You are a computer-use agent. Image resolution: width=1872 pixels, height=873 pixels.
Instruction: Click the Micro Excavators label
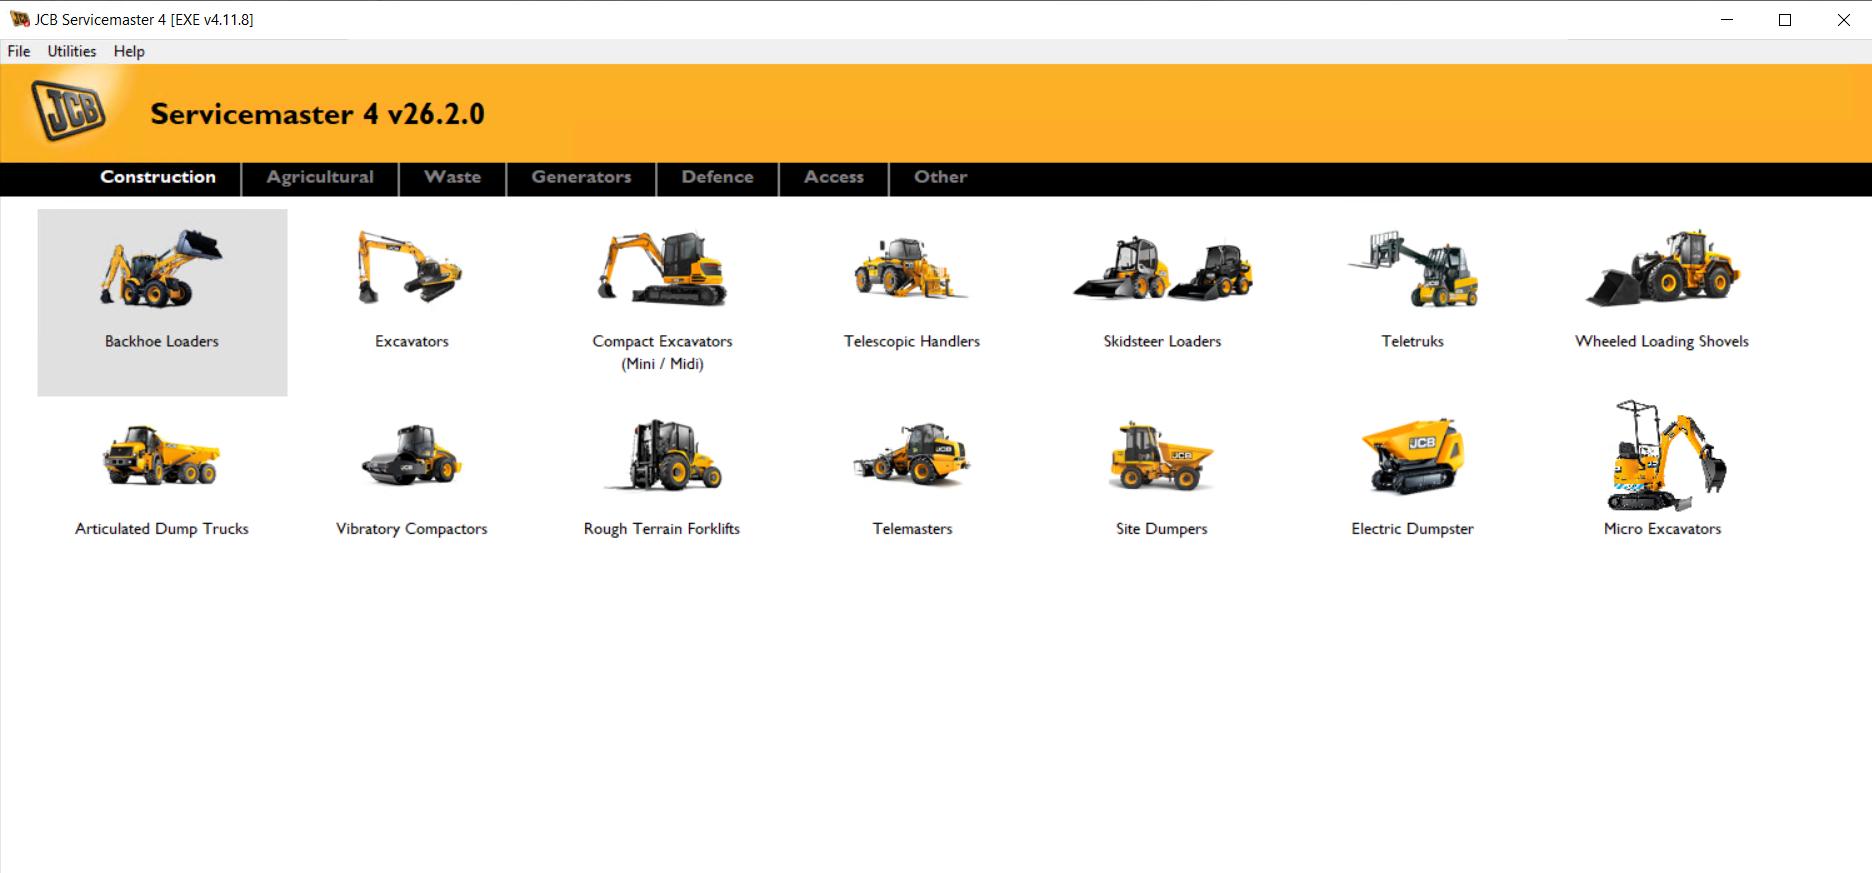(1662, 529)
